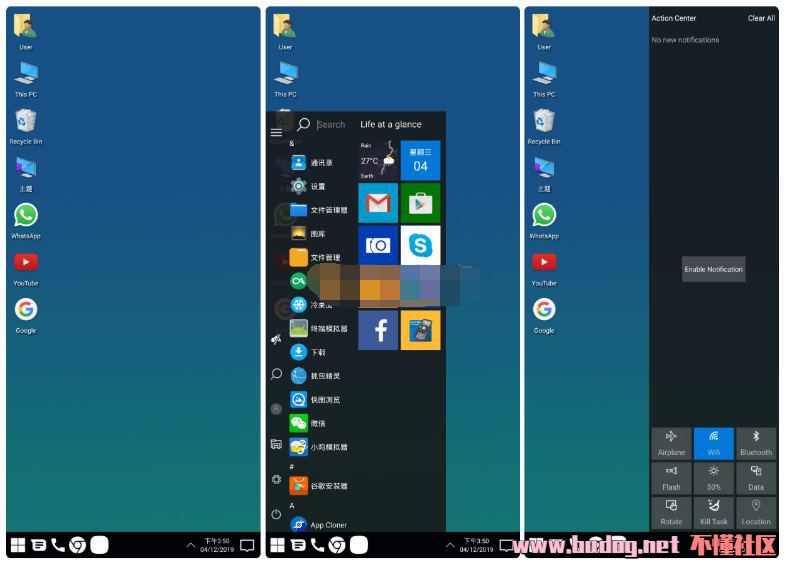
Task: Click the Kill Task quick action
Action: [714, 512]
